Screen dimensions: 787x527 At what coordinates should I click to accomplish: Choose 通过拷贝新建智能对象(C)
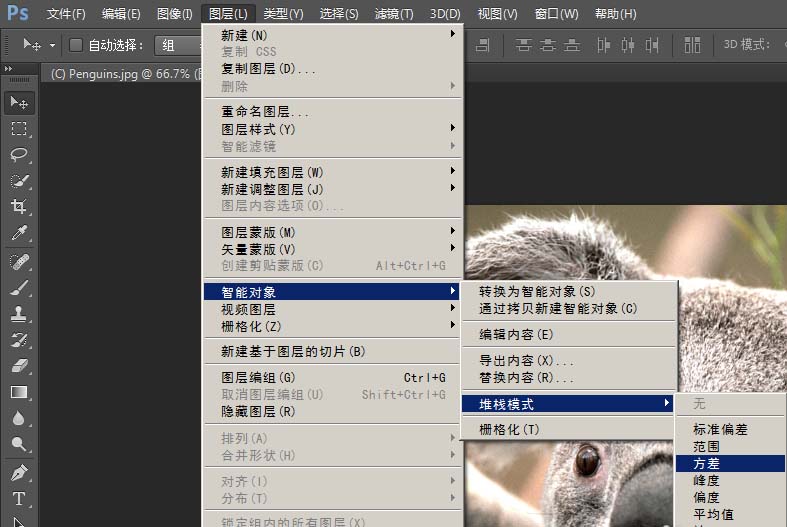pos(569,308)
